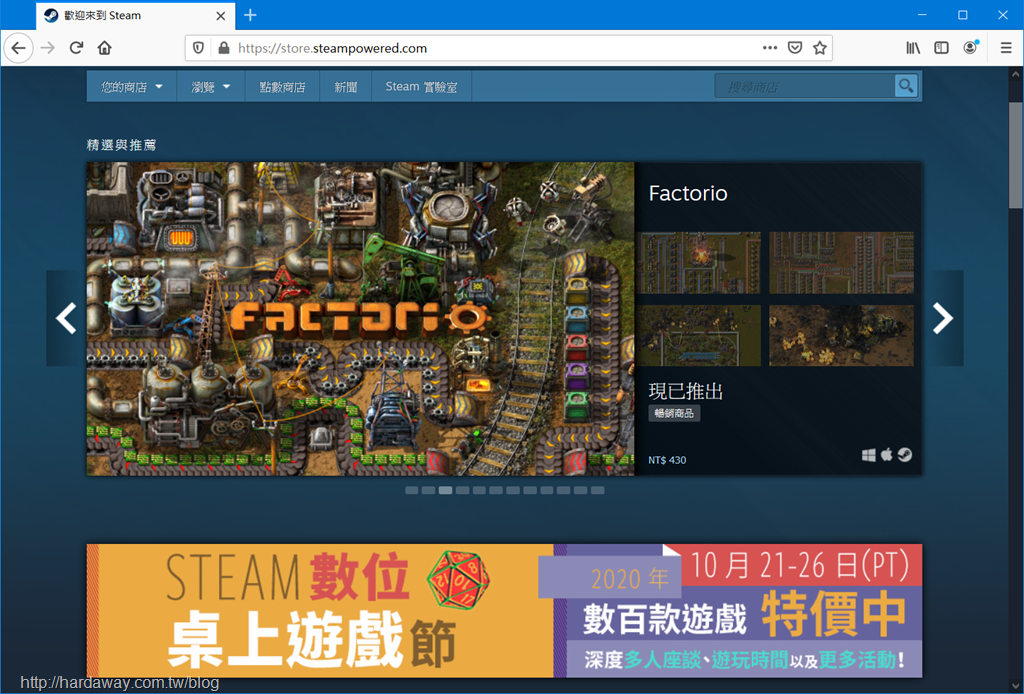The image size is (1024, 694).
Task: Go back to the previous page
Action: (18, 48)
